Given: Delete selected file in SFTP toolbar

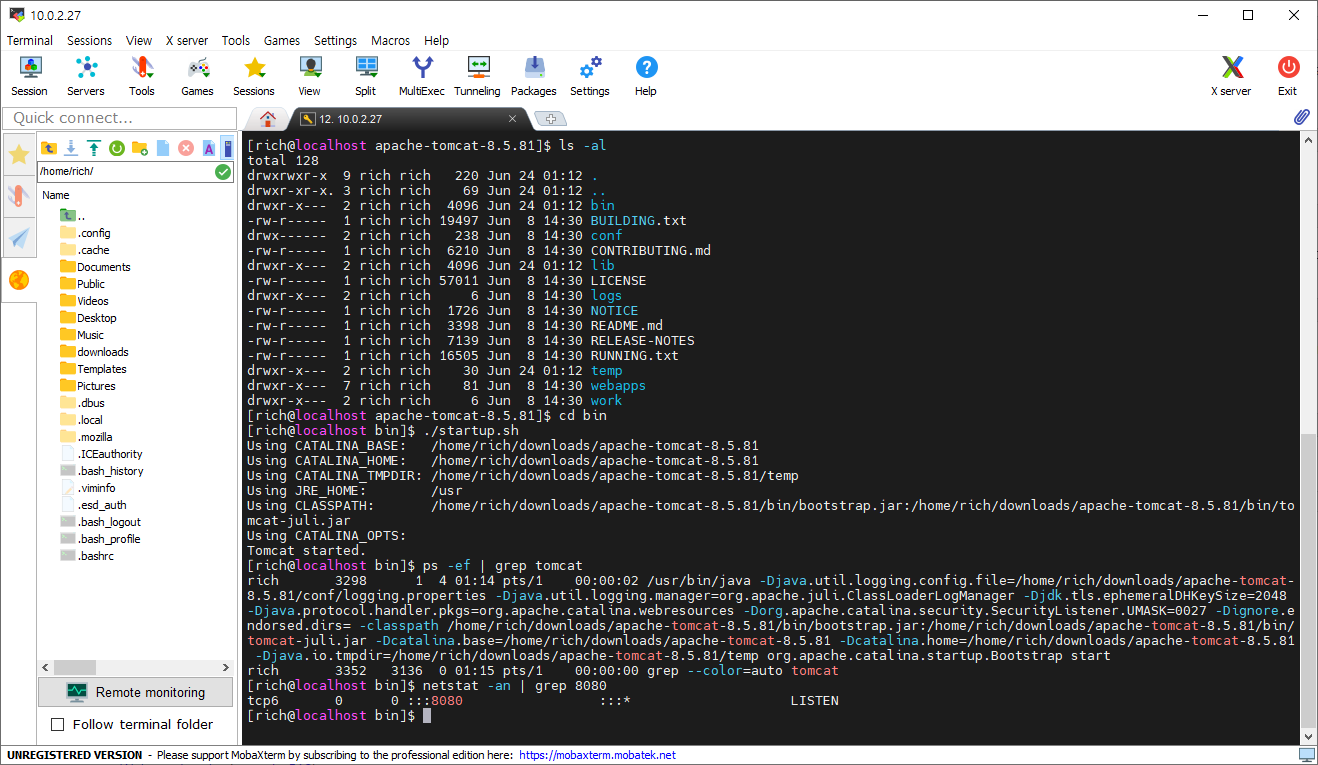Looking at the screenshot, I should click(186, 148).
